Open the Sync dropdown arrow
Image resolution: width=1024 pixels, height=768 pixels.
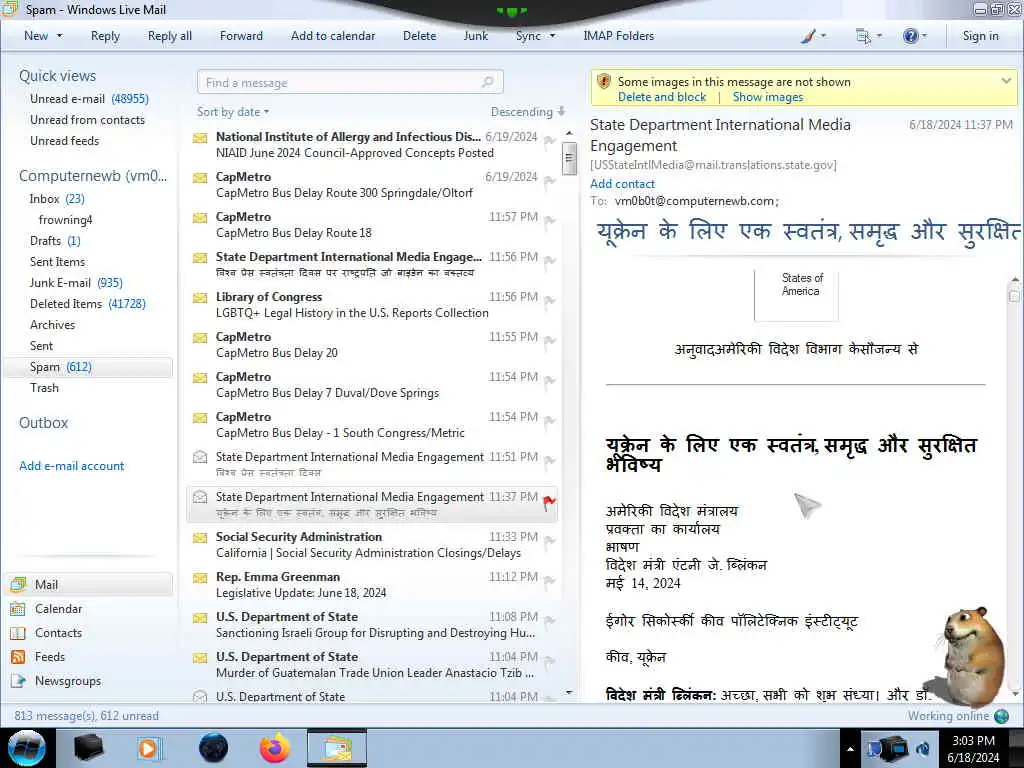coord(552,37)
